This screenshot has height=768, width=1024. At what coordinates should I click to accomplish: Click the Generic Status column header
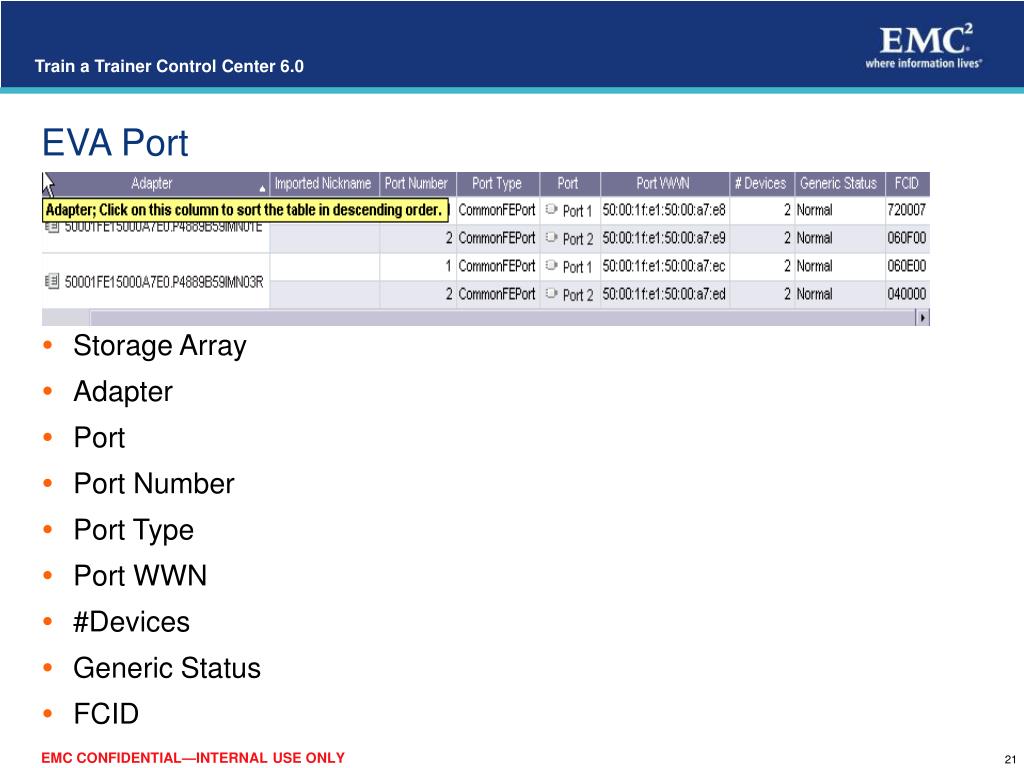(839, 184)
